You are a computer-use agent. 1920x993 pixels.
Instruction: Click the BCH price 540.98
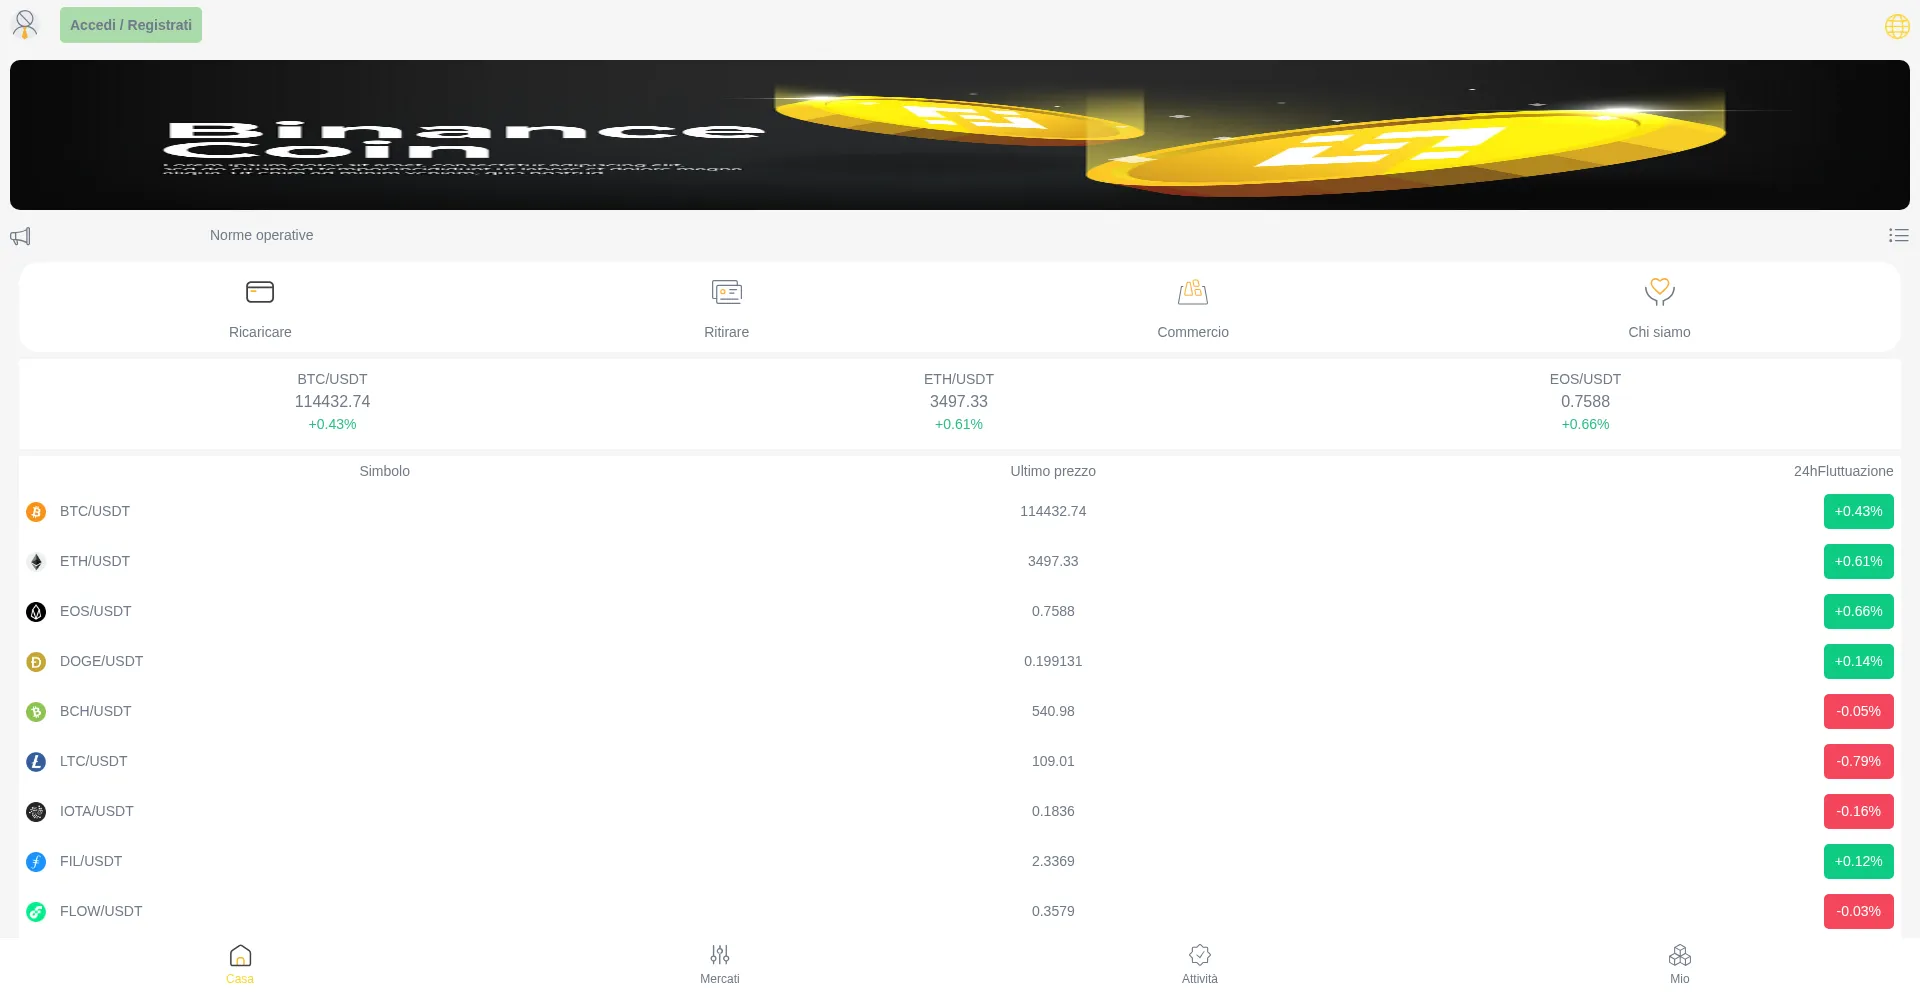pyautogui.click(x=1053, y=711)
